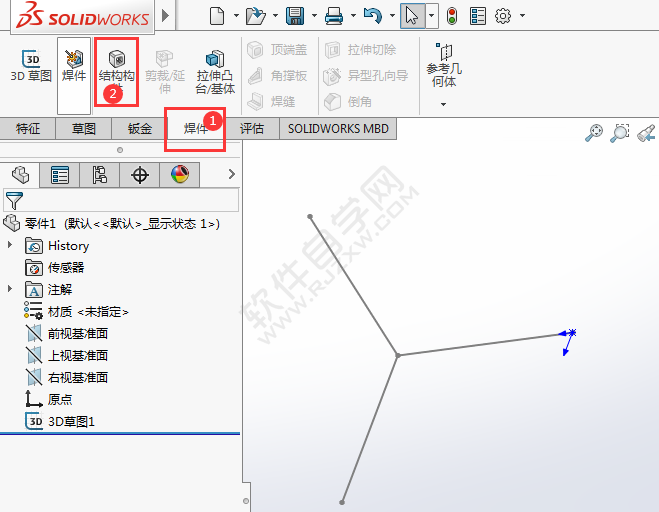Open the Save dropdown arrow
Screen dimensions: 659x512
click(314, 16)
